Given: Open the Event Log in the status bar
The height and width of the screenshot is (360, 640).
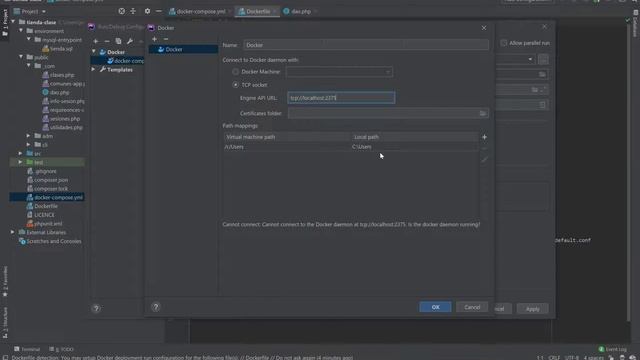Looking at the screenshot, I should [612, 349].
